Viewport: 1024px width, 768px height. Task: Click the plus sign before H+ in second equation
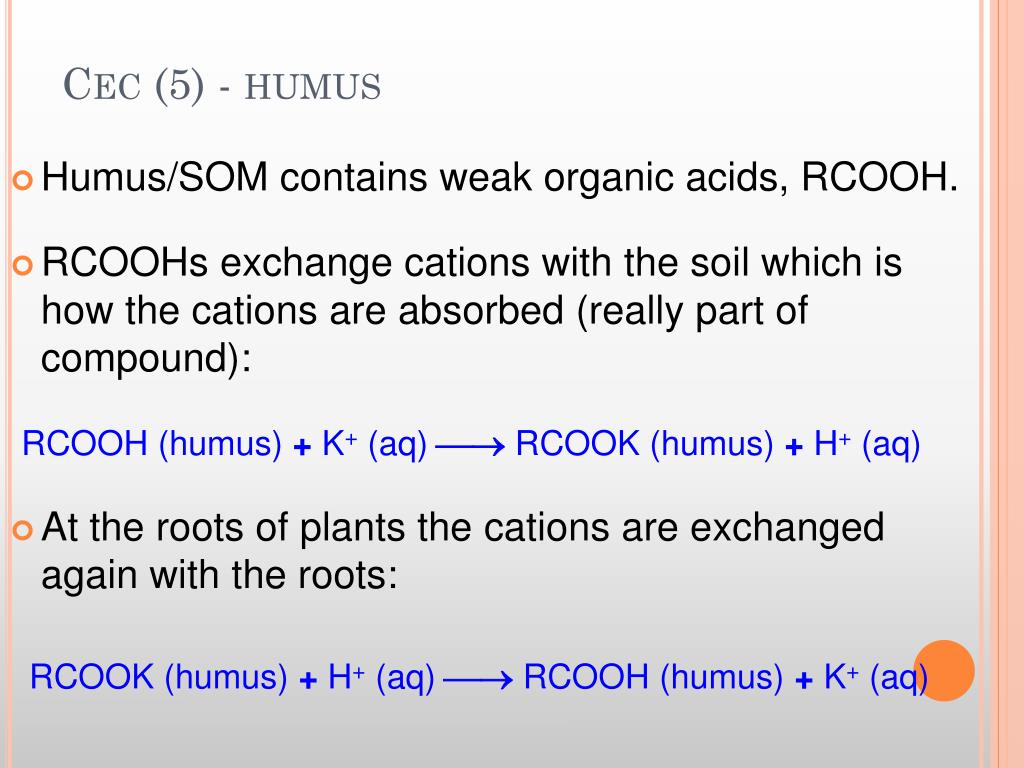pos(308,680)
